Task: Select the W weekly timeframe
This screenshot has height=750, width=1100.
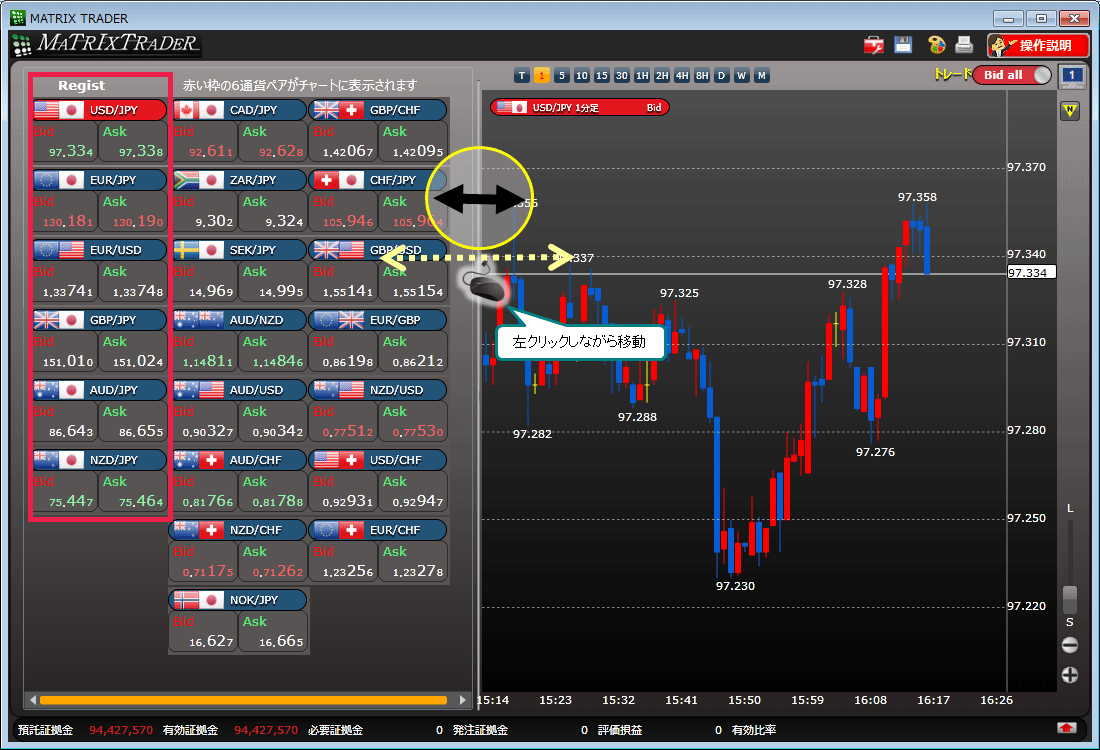Action: (x=742, y=76)
